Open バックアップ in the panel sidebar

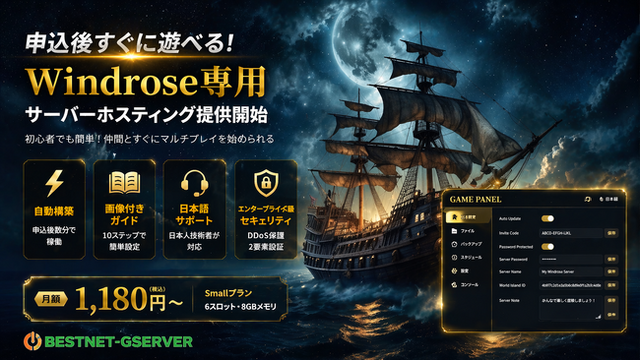point(467,244)
